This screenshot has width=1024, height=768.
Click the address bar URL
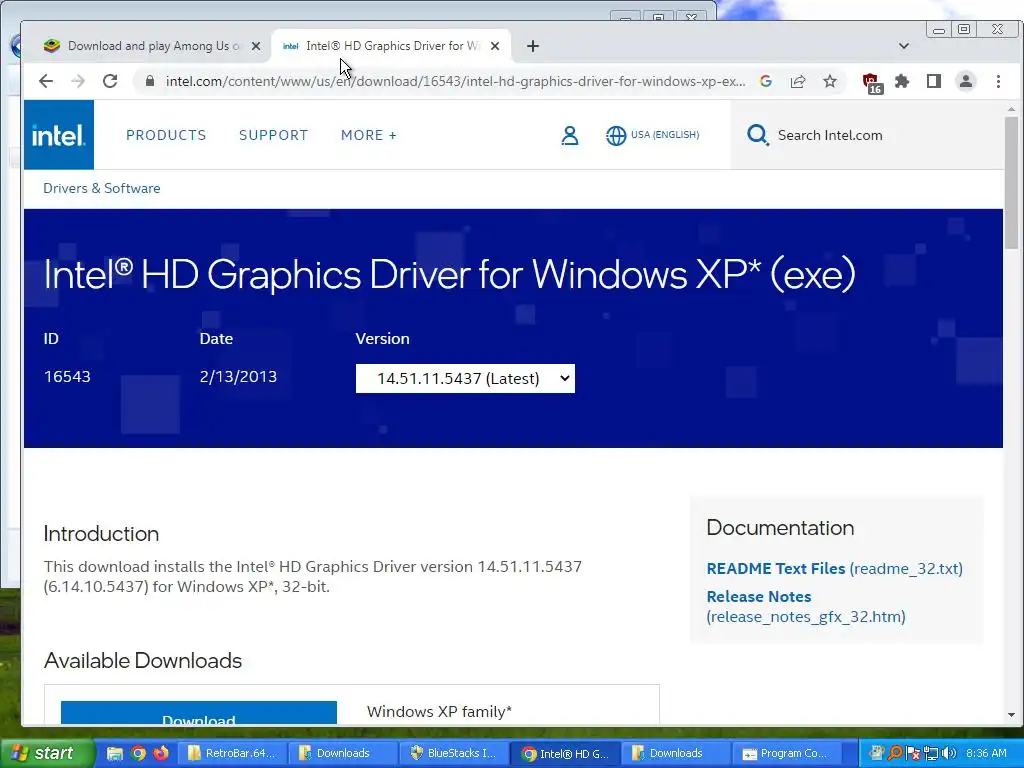[455, 81]
